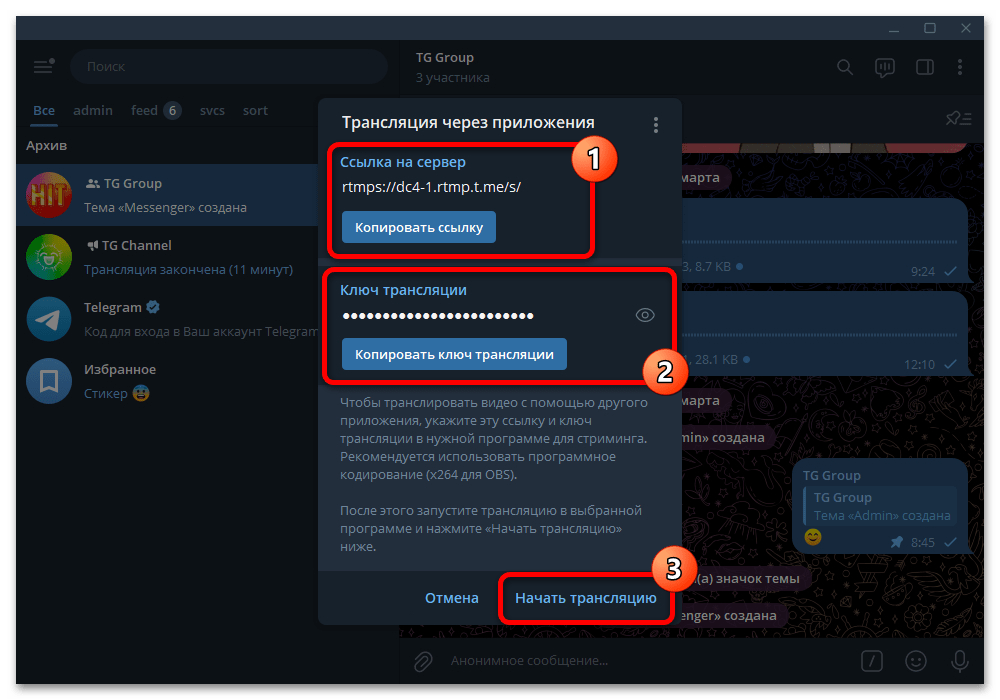Click Отмена in the stream dialog
This screenshot has width=1000, height=700.
452,598
